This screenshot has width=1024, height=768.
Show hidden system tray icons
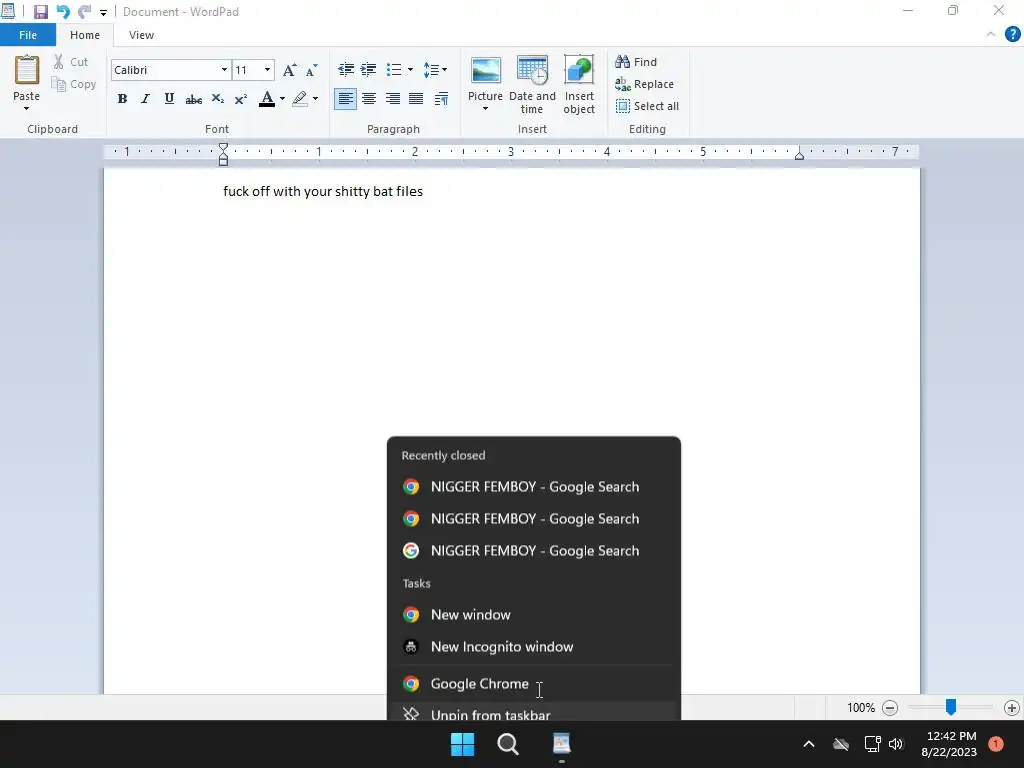(x=808, y=744)
